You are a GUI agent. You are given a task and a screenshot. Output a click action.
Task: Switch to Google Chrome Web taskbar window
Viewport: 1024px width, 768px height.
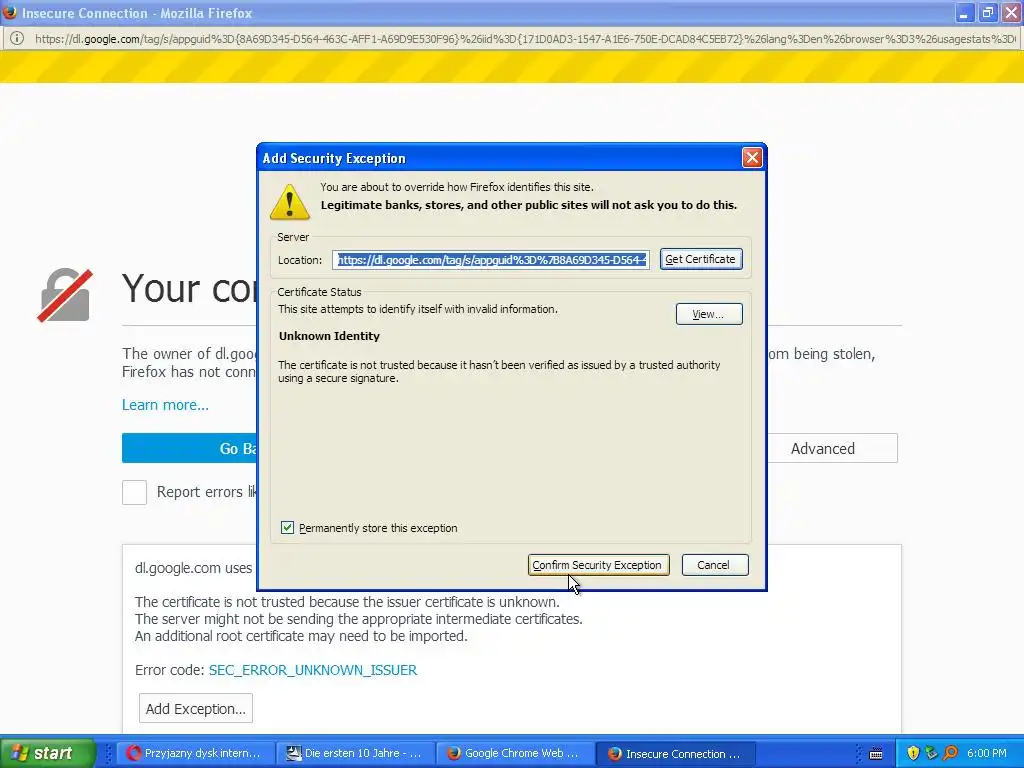[515, 753]
